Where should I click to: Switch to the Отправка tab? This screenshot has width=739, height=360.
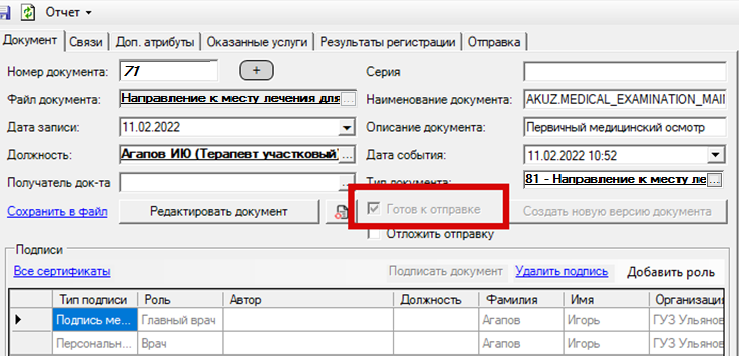pyautogui.click(x=494, y=42)
